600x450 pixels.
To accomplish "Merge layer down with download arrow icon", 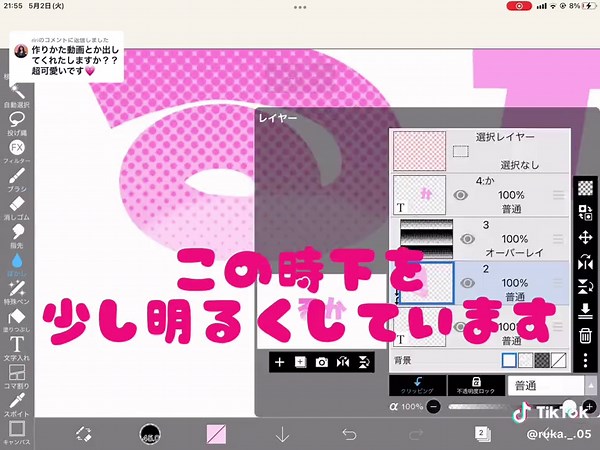I will click(x=585, y=311).
